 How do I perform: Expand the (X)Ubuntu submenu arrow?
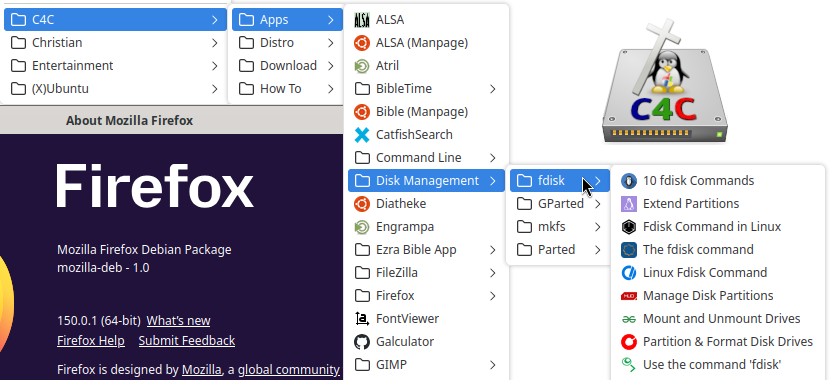(x=214, y=89)
